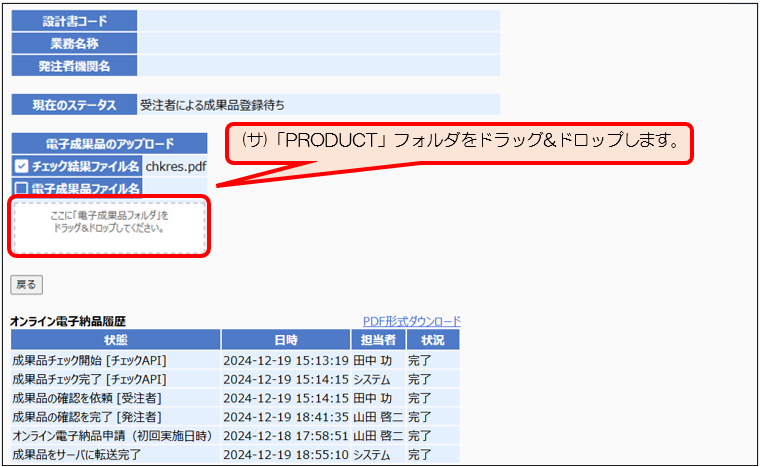Select the 成果品チェック開始 [チェックAPI] history row
This screenshot has height=467, width=761.
(x=88, y=360)
